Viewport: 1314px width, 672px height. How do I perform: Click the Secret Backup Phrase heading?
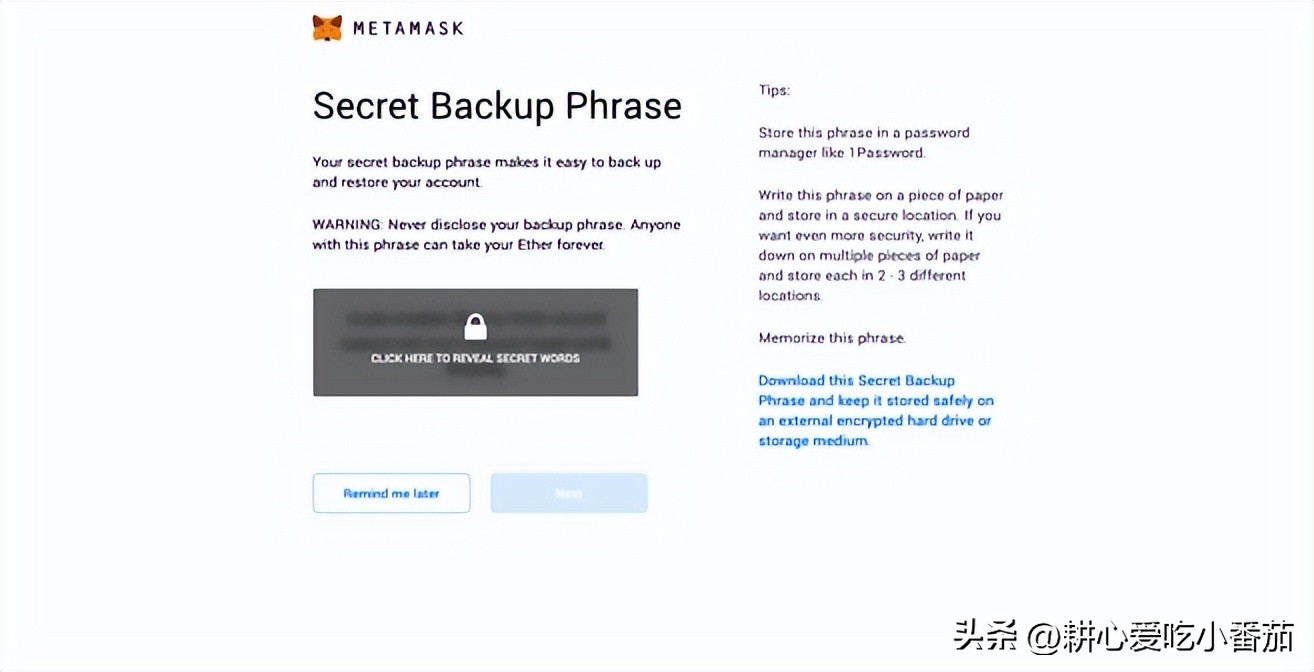click(497, 106)
